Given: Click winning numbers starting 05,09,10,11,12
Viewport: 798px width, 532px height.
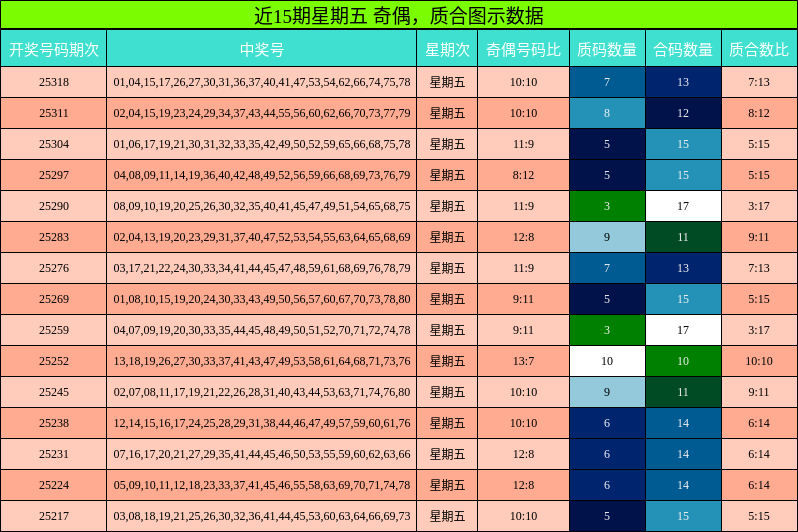Looking at the screenshot, I should [262, 486].
